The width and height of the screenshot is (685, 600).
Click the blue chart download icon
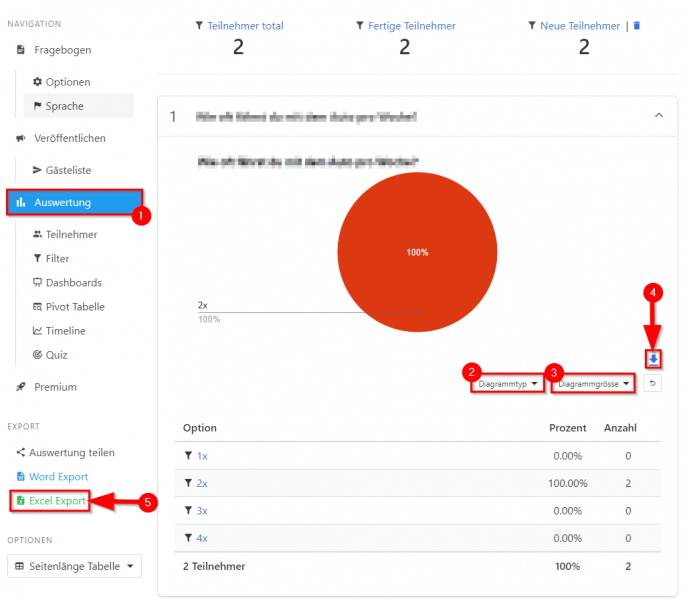tap(653, 359)
